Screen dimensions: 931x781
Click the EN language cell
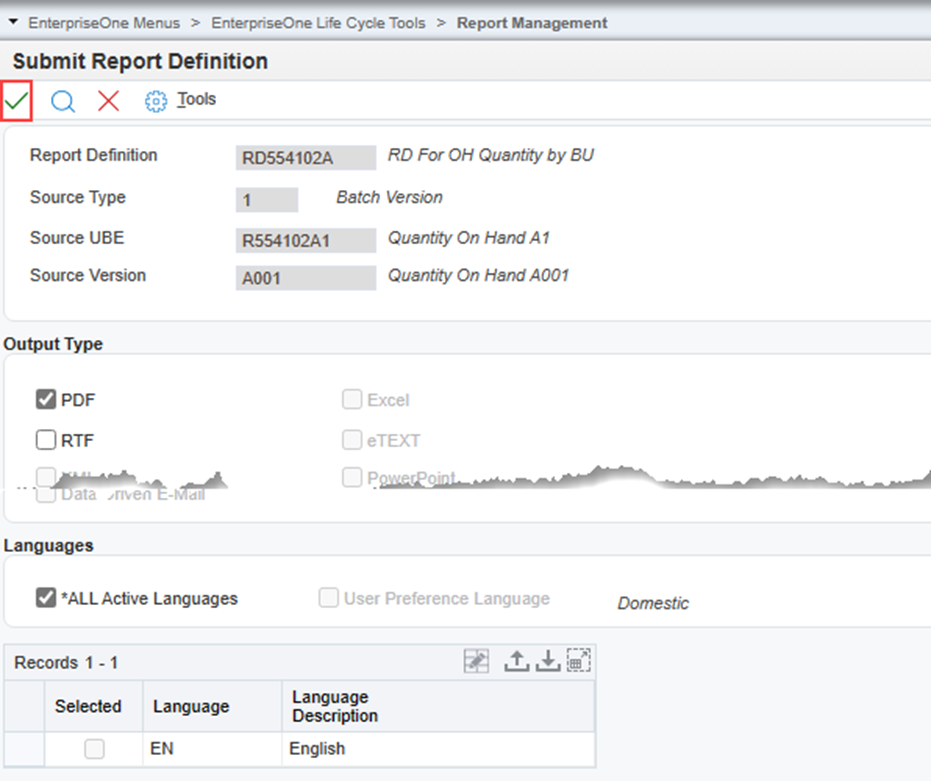pos(212,749)
